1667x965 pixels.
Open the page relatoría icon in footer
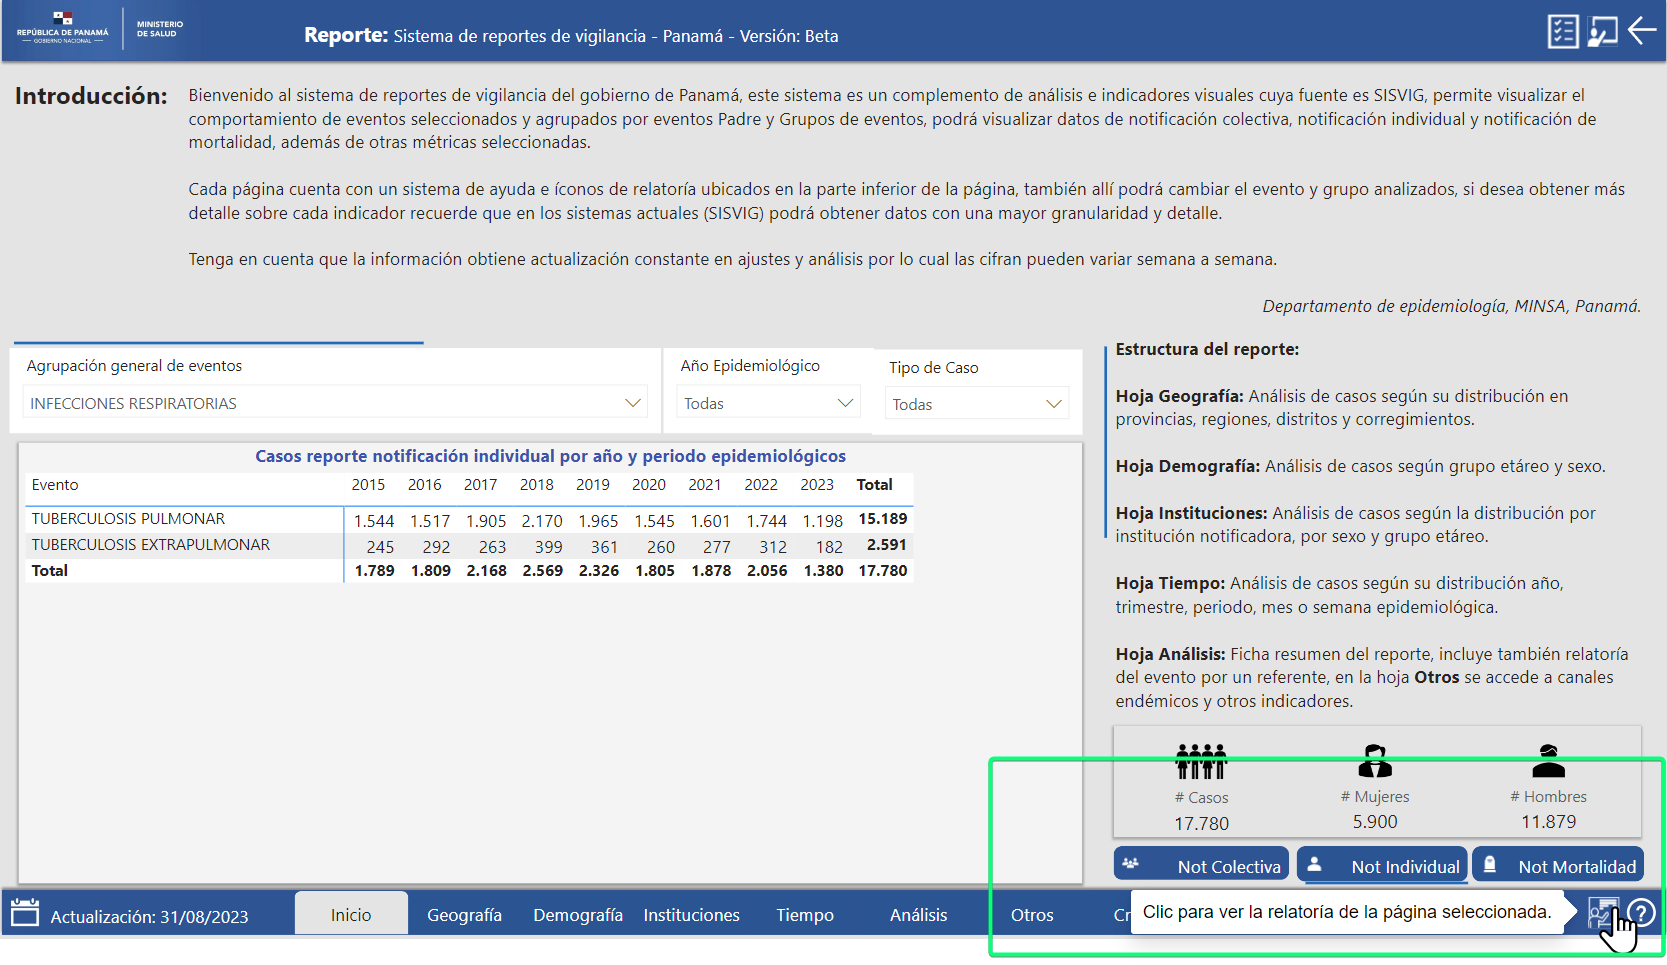[1603, 913]
